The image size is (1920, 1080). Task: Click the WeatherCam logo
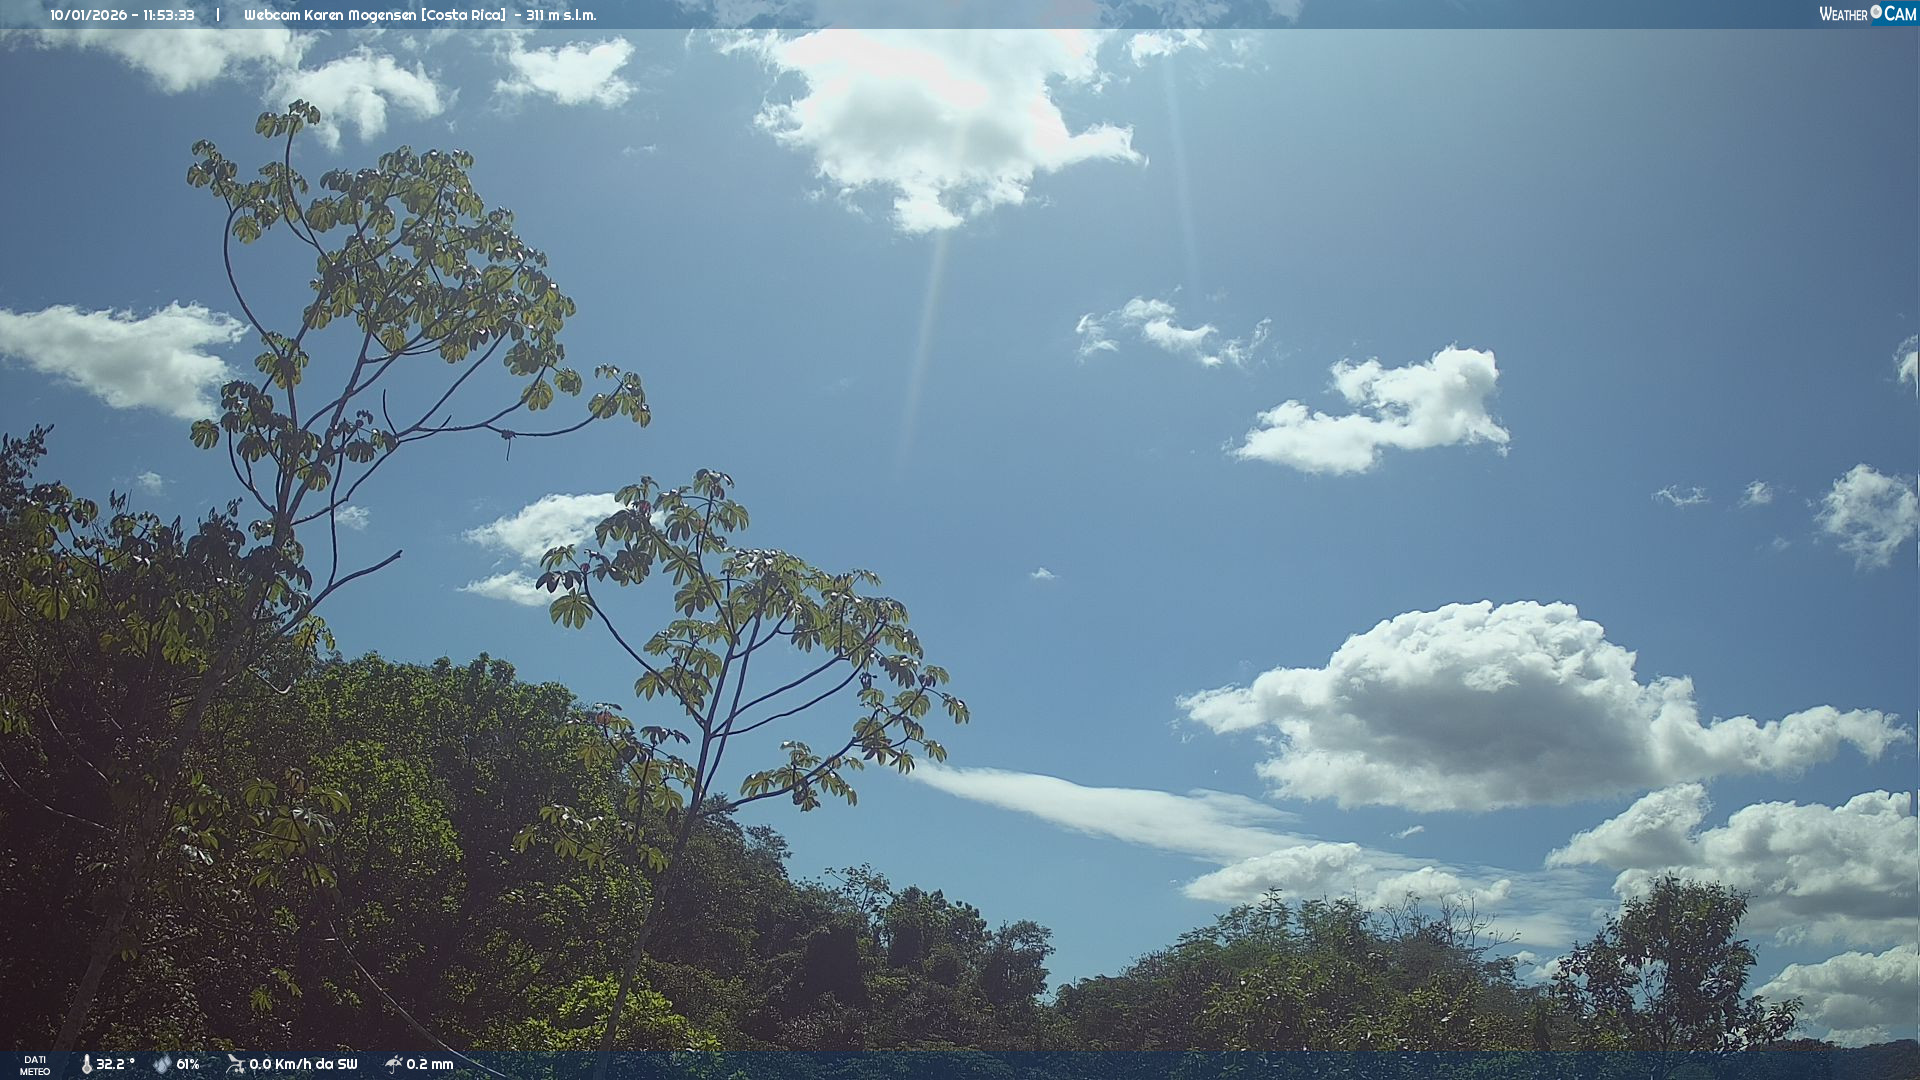point(1866,14)
